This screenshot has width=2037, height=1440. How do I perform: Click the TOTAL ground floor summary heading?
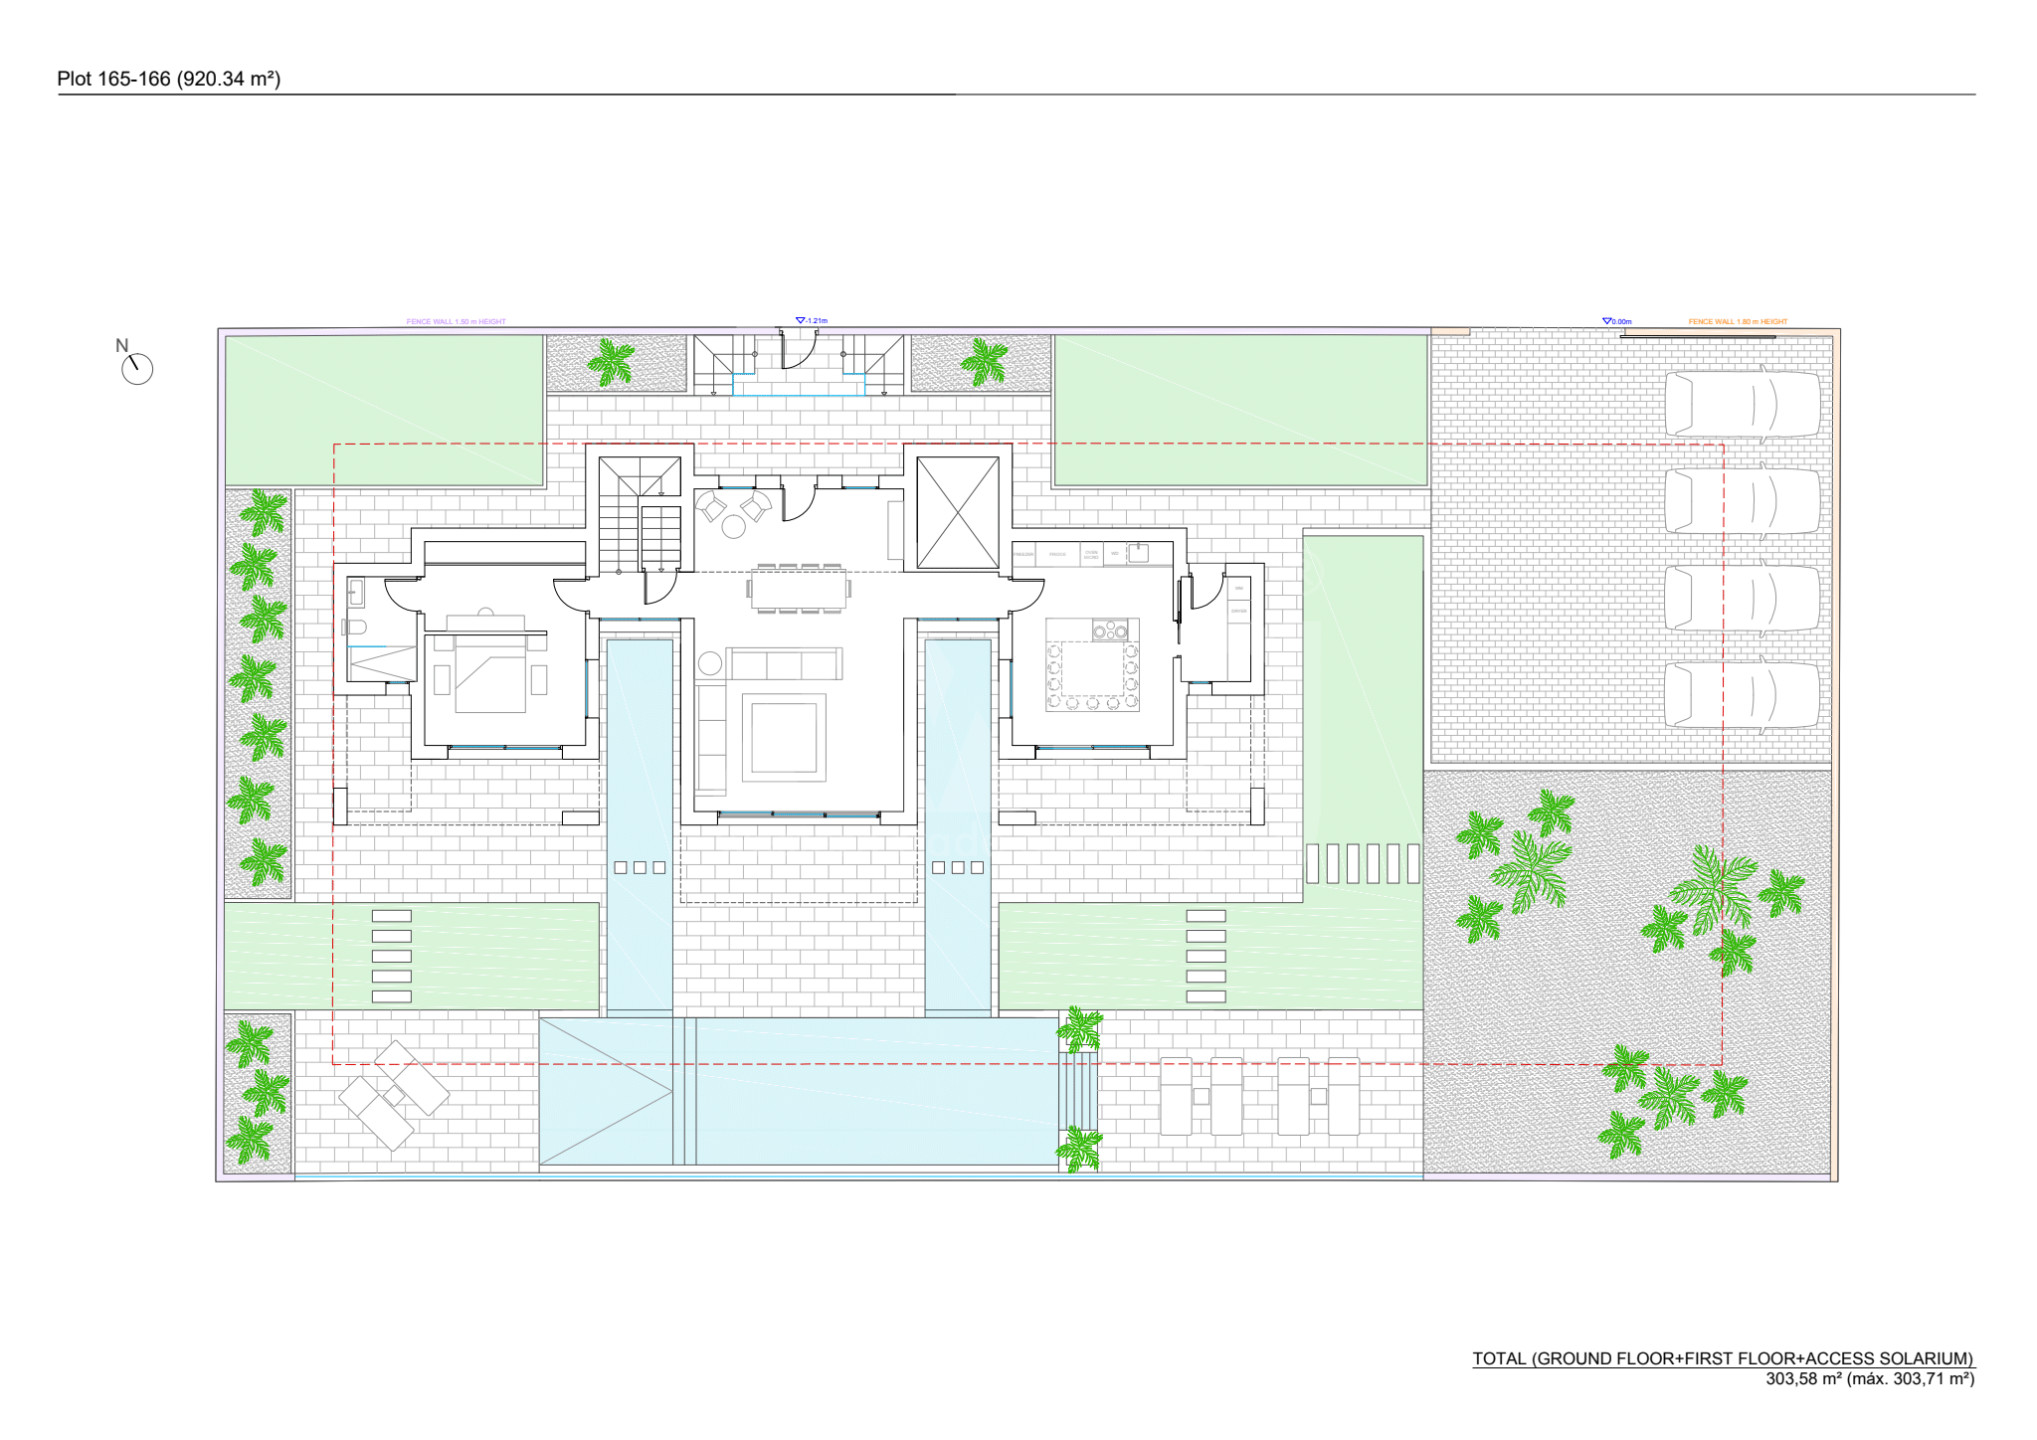(x=1723, y=1358)
